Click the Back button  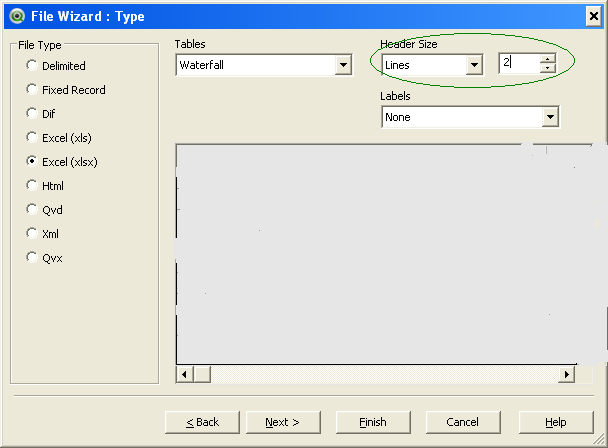click(202, 422)
